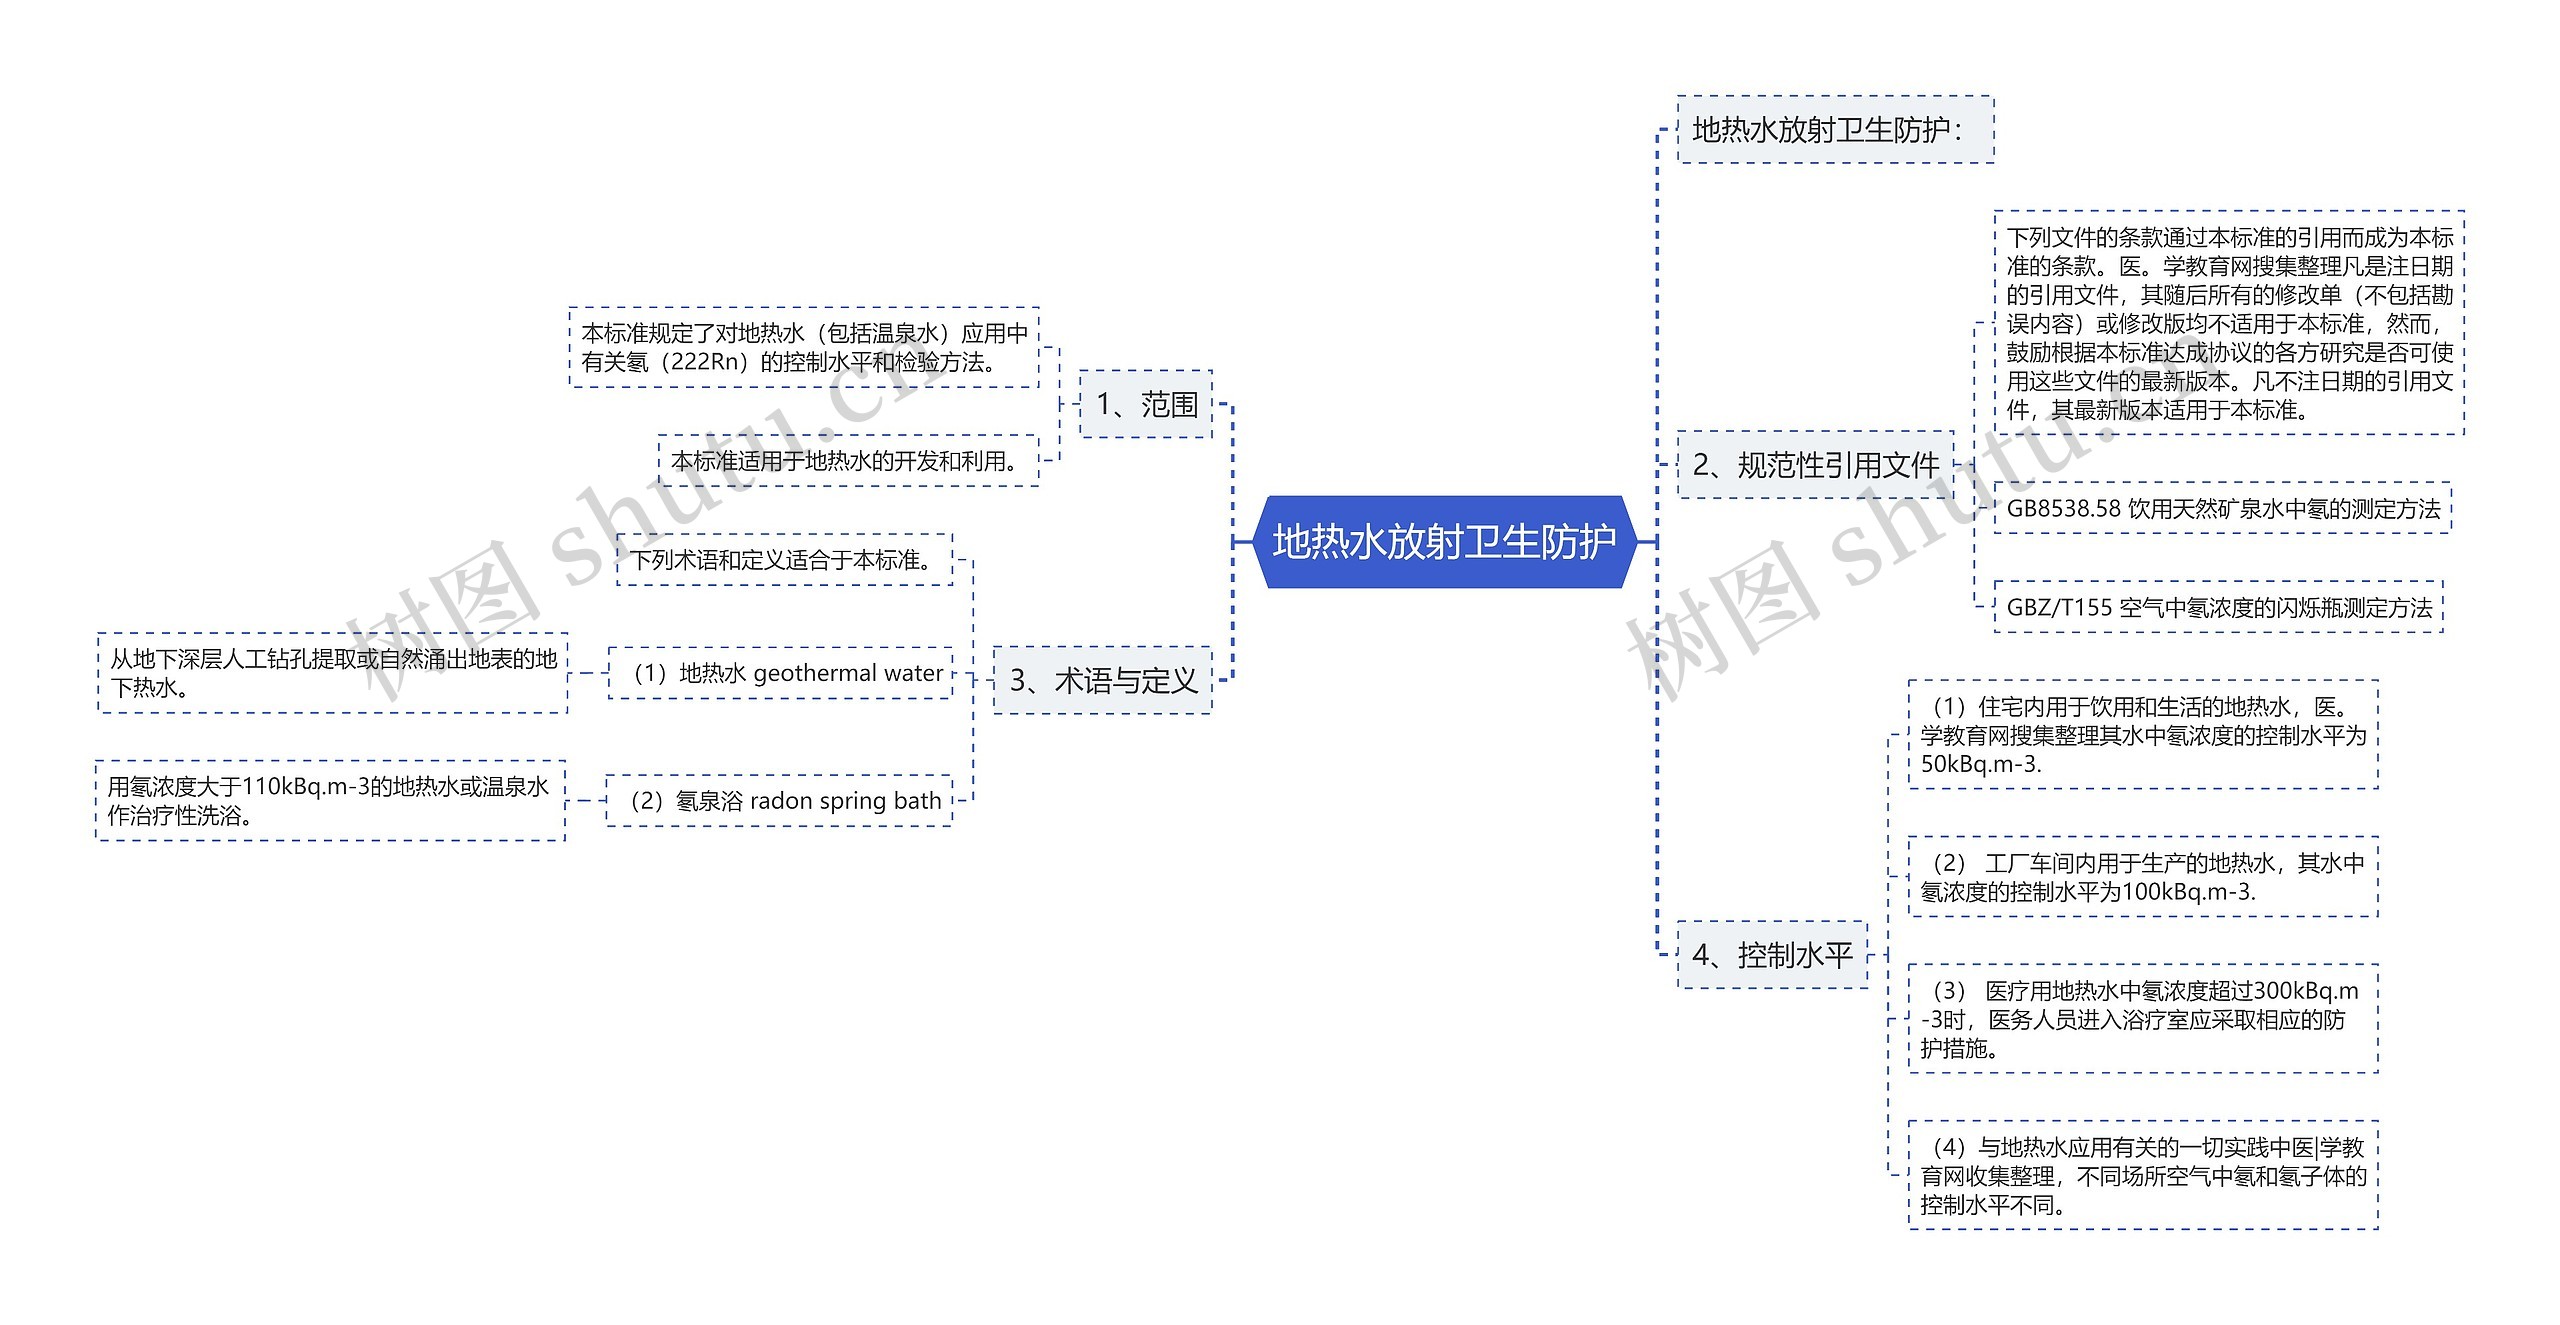Click the 下列术语和定义适合于本标准 node
This screenshot has height=1325, width=2560.
pos(784,560)
